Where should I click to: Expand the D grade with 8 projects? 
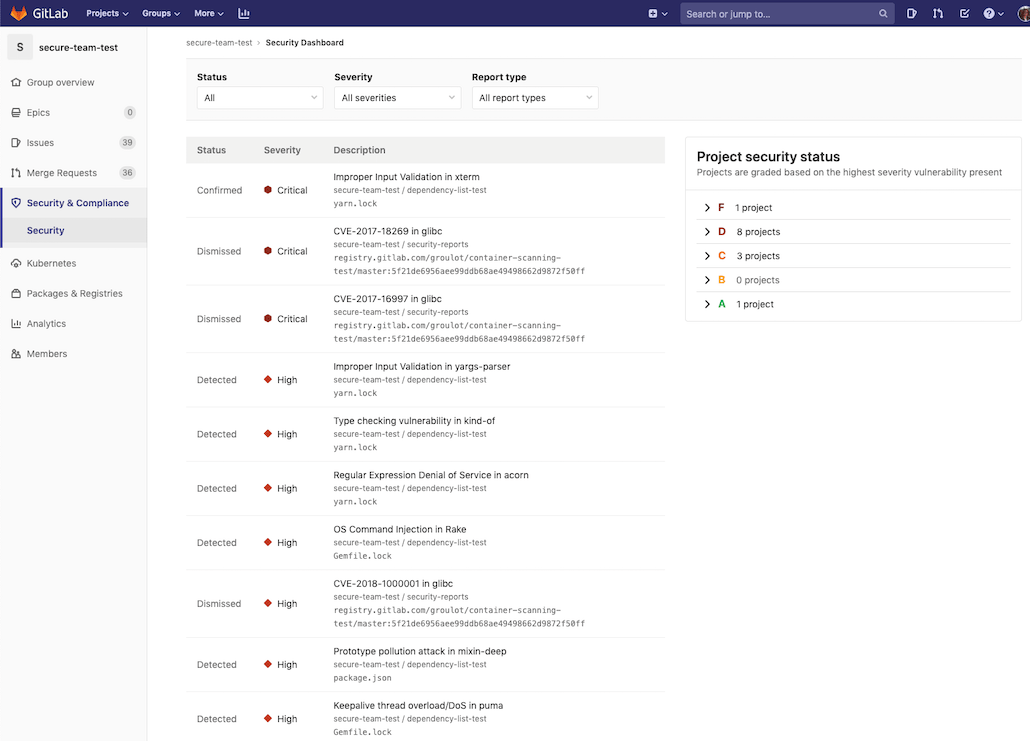(708, 232)
